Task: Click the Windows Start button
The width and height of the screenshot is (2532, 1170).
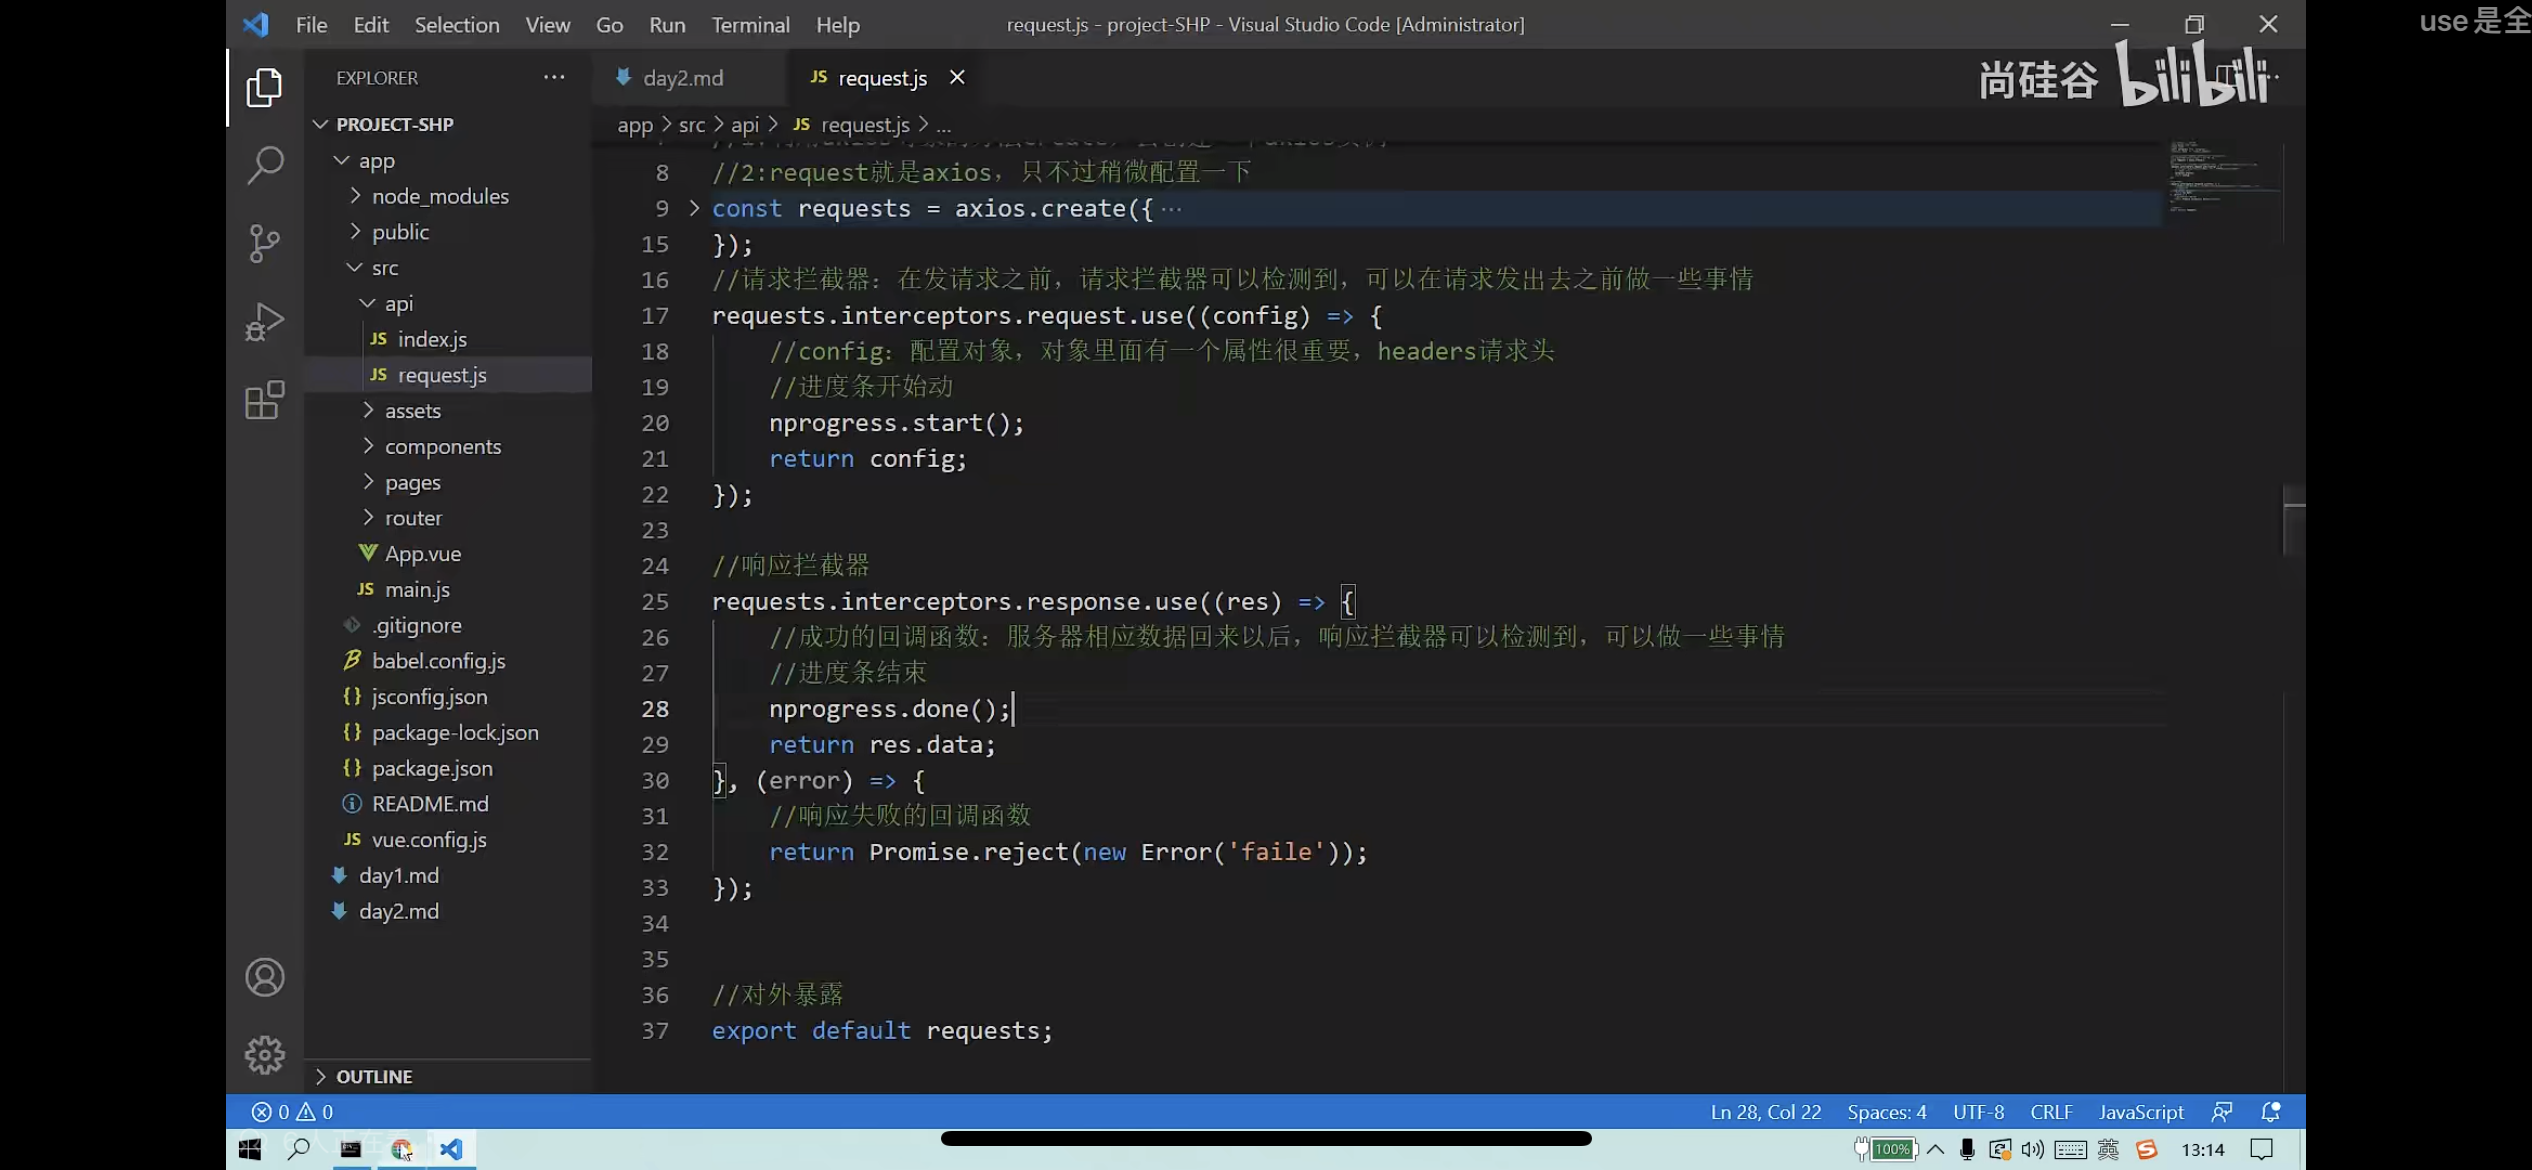Action: click(x=250, y=1149)
